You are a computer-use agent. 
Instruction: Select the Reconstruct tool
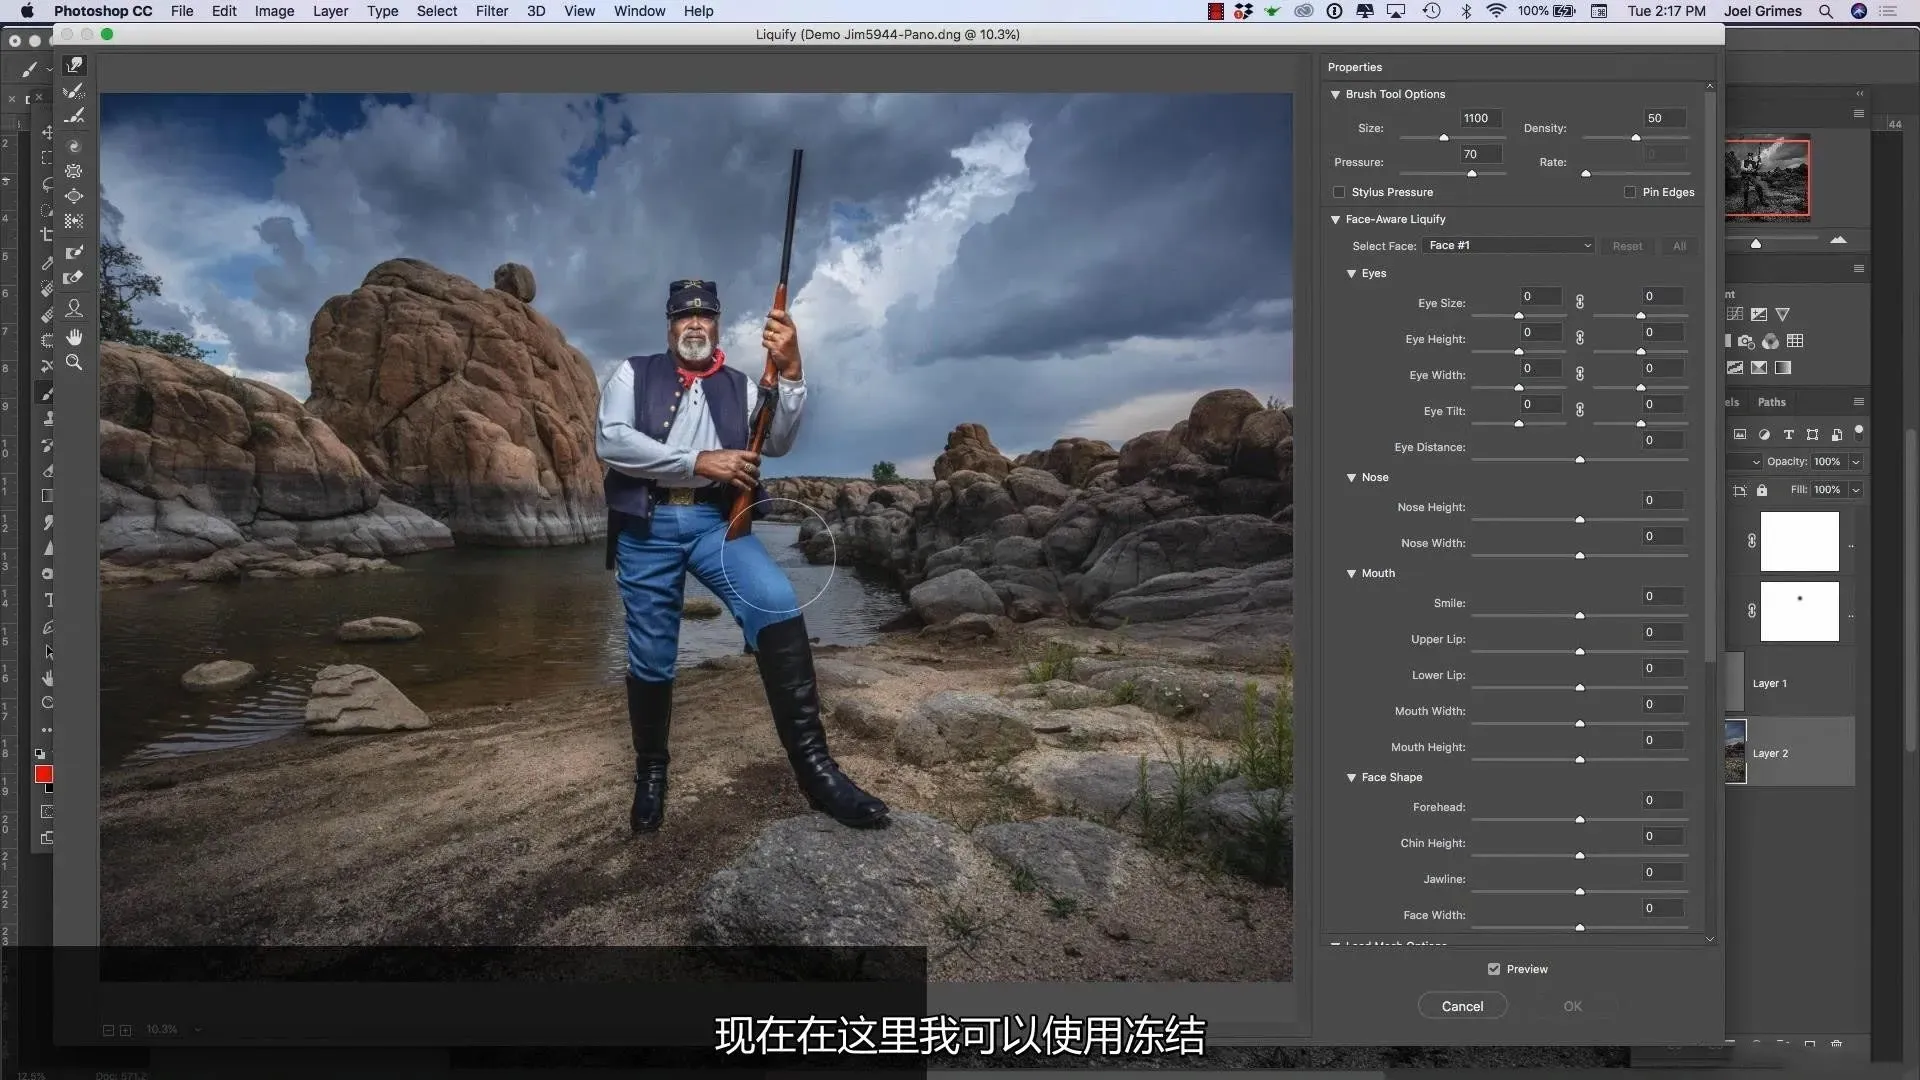[x=74, y=91]
